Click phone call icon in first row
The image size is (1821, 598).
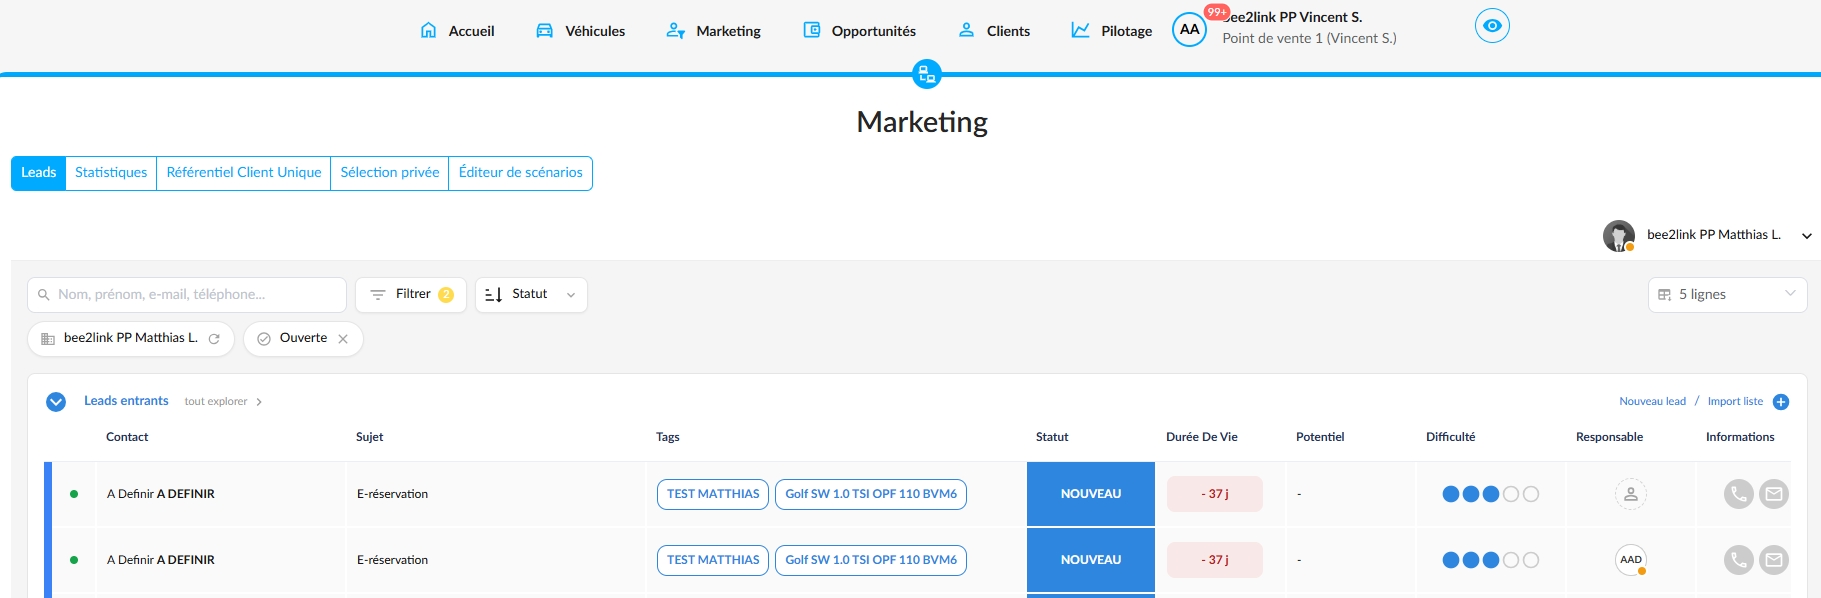(1739, 494)
